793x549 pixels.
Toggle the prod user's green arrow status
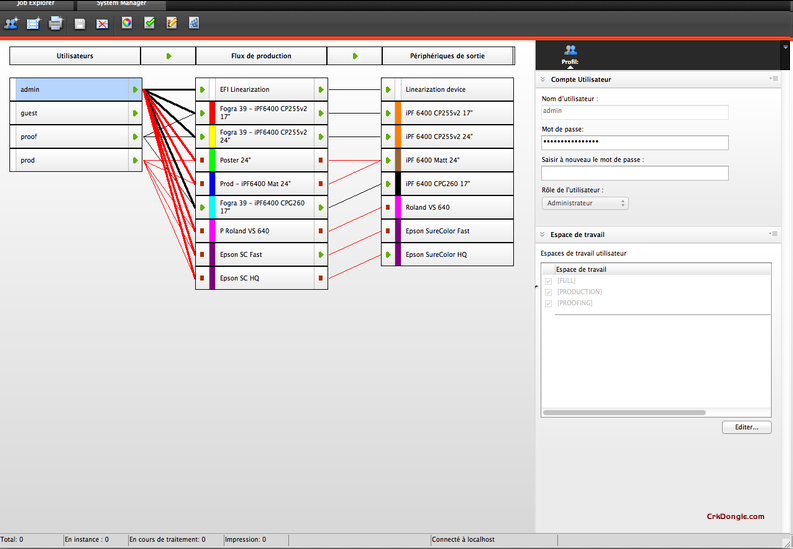[135, 160]
